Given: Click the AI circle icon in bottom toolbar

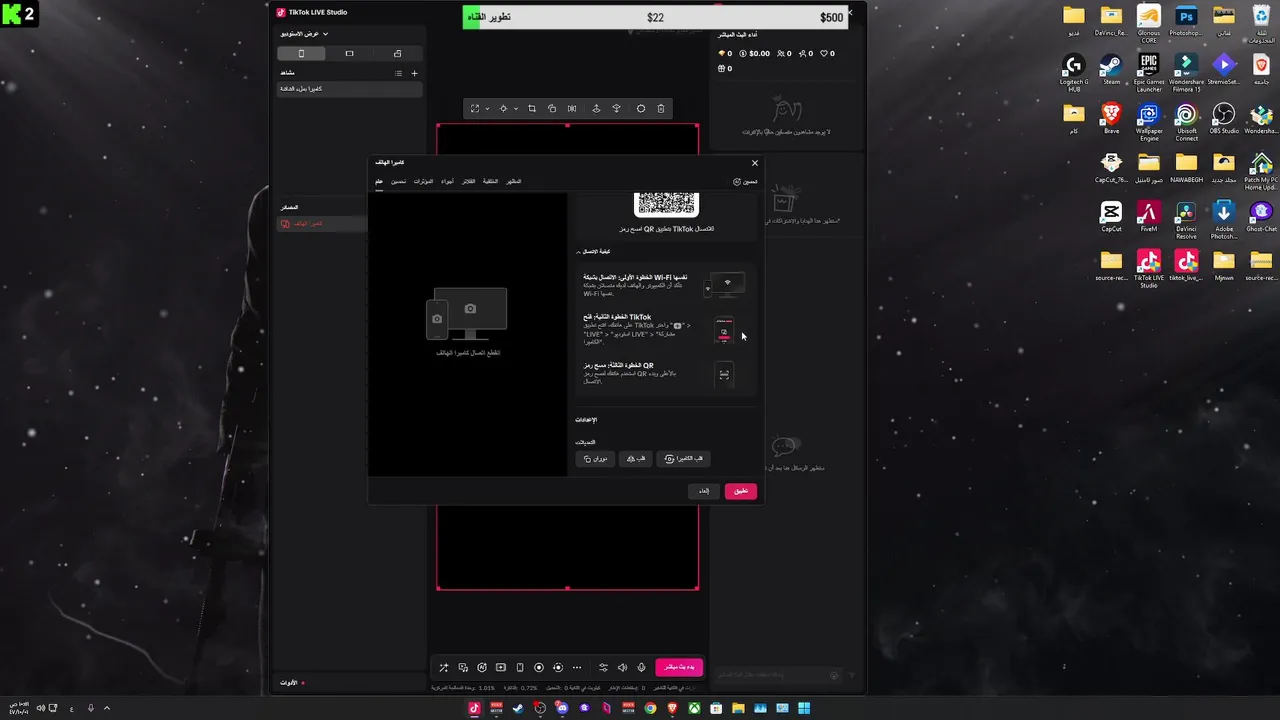Looking at the screenshot, I should 482,667.
